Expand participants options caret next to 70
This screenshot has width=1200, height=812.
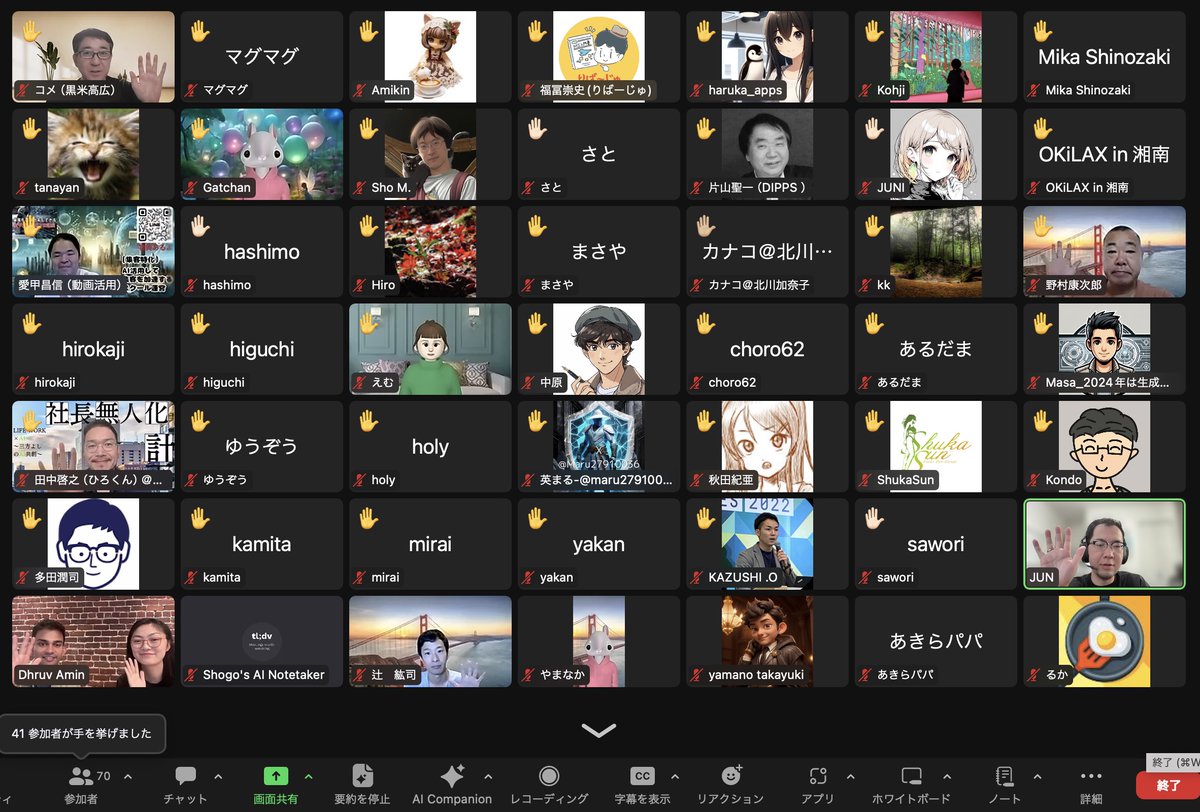(127, 776)
